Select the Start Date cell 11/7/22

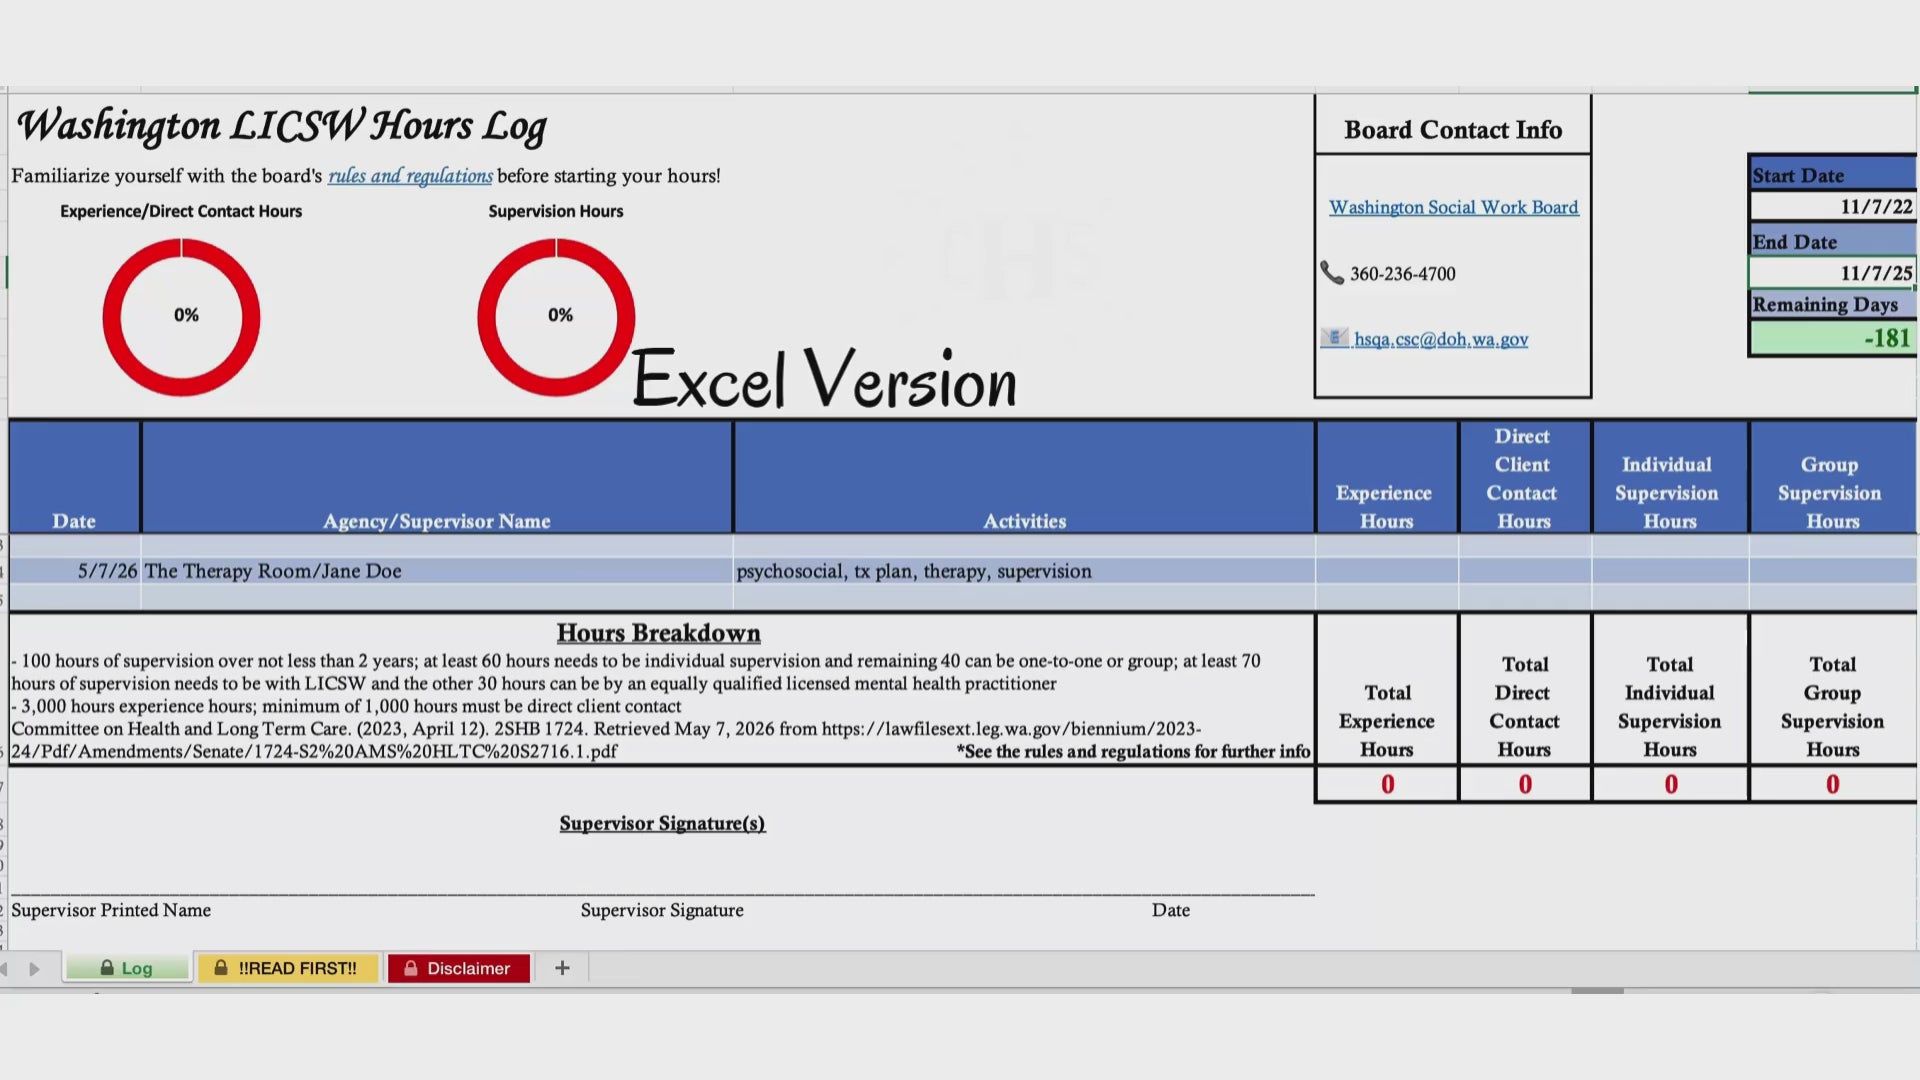tap(1832, 206)
